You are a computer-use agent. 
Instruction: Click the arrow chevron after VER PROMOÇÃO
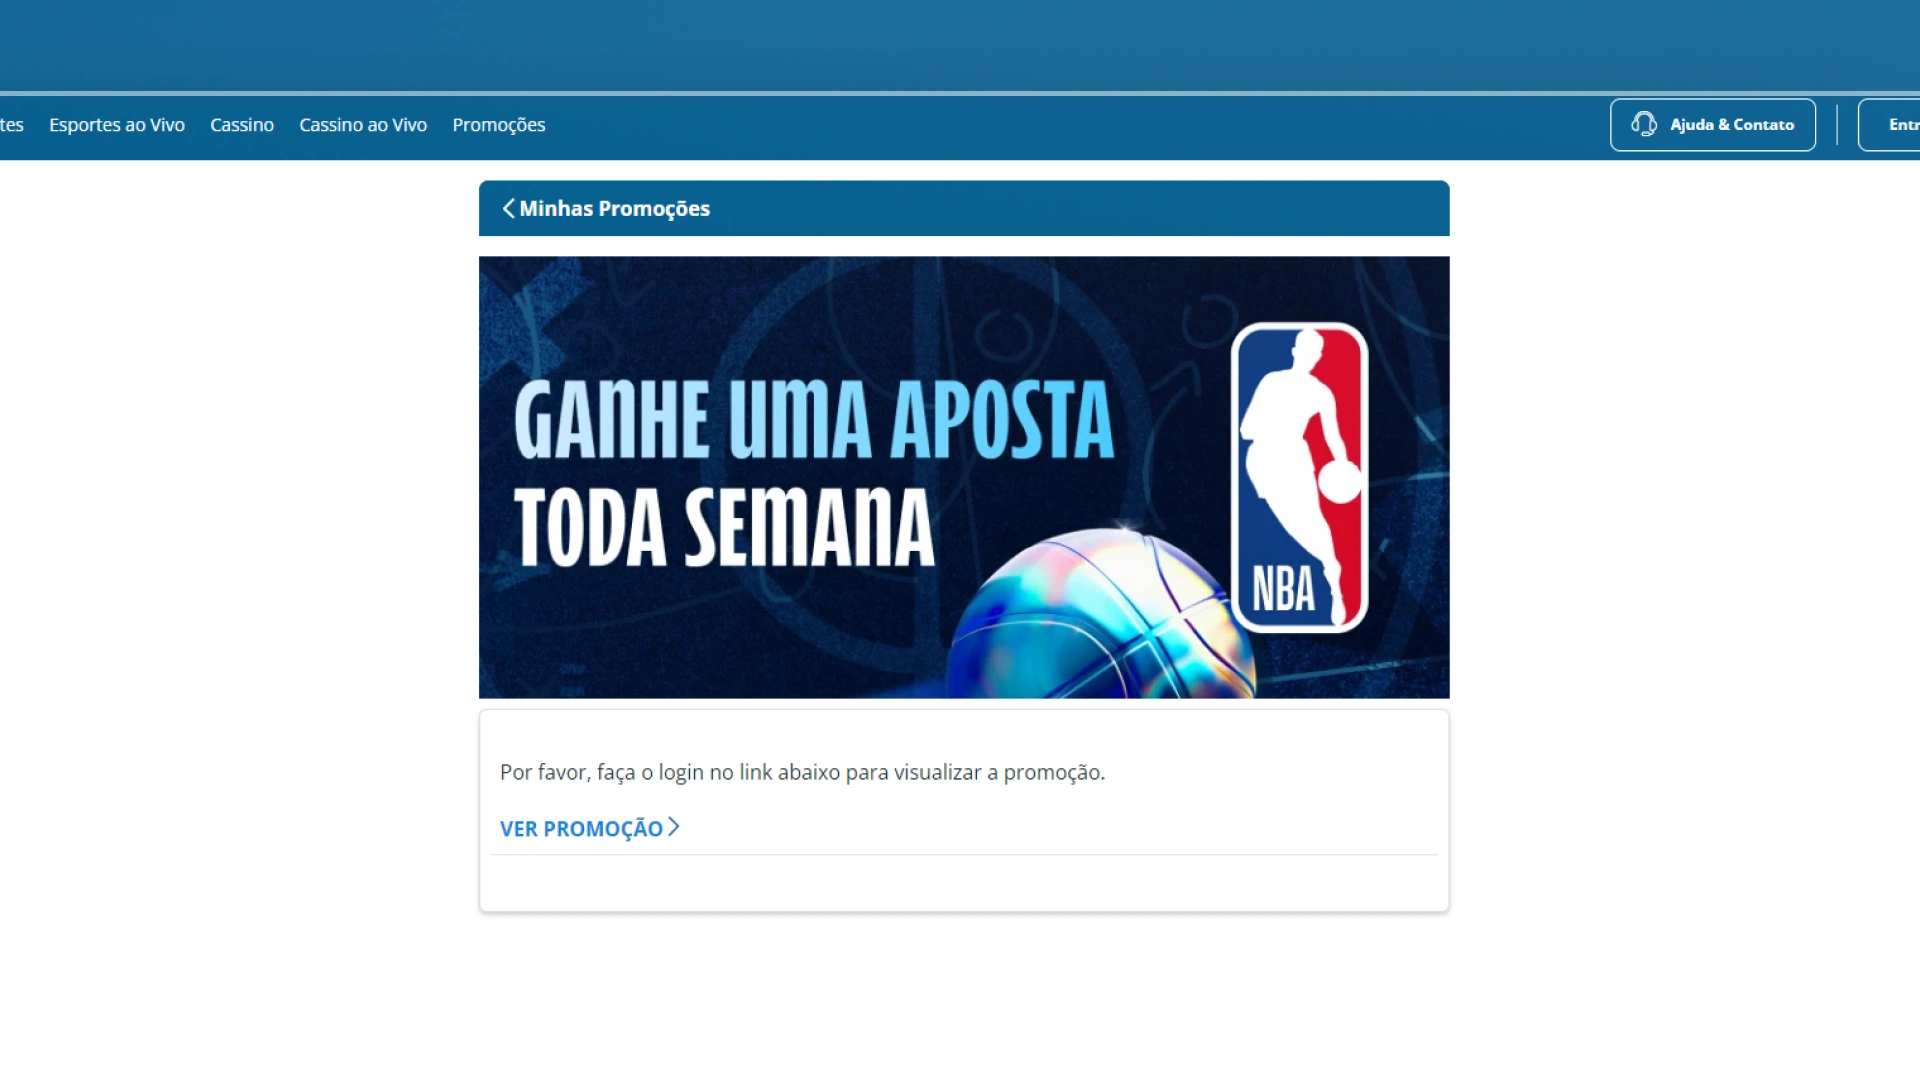(673, 828)
